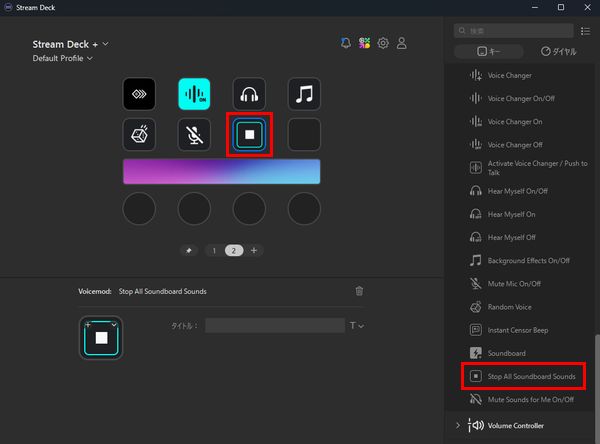Switch to the ダイヤル tab
The image size is (600, 444).
[x=558, y=51]
